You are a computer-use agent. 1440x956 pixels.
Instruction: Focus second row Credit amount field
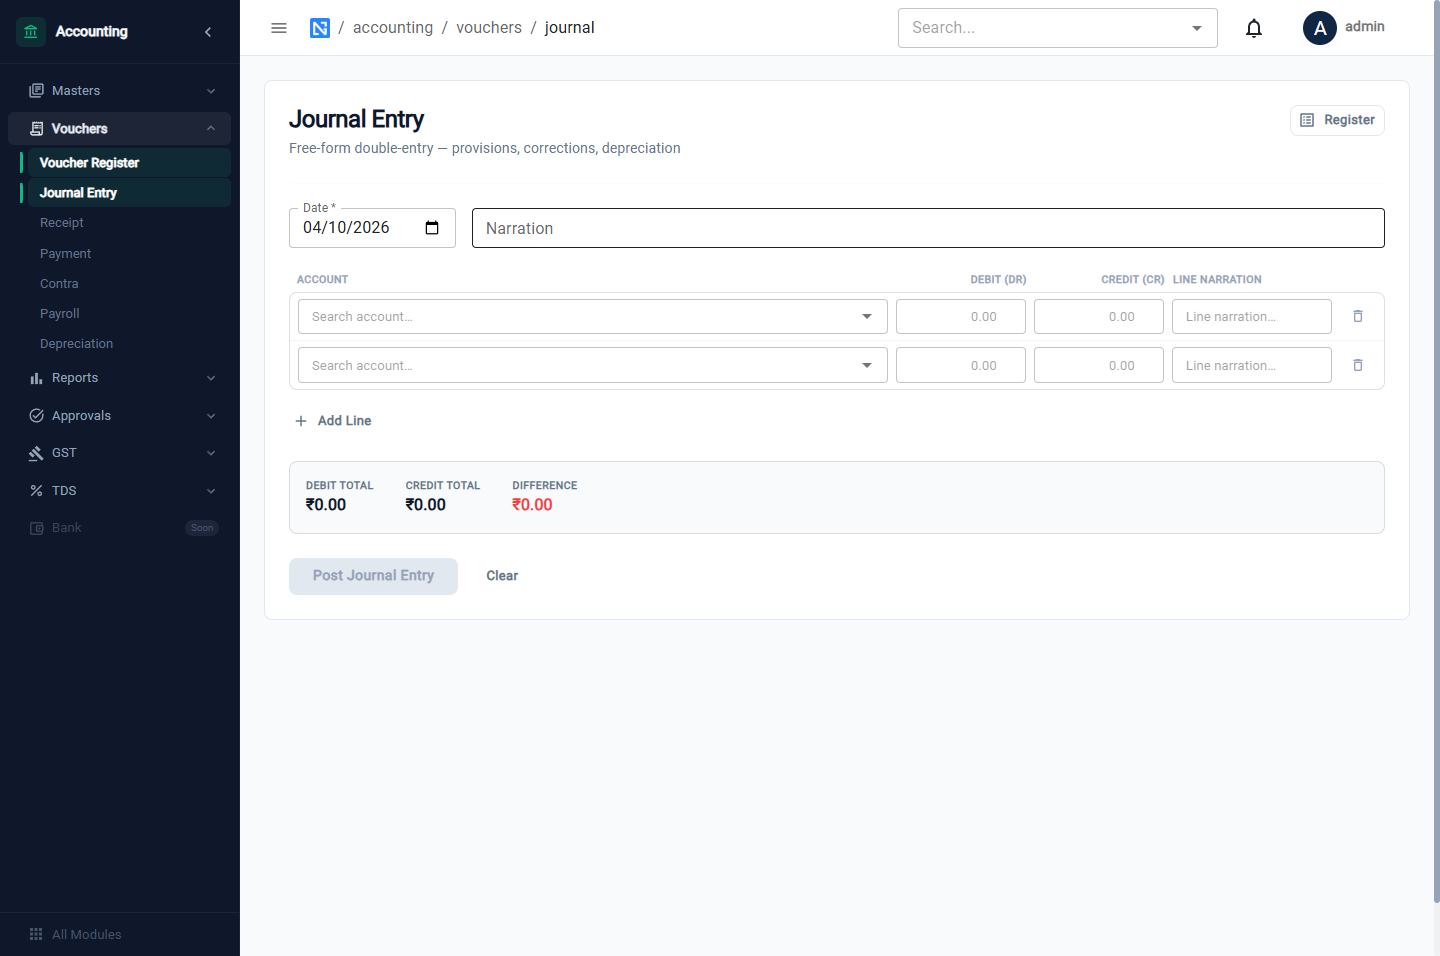pyautogui.click(x=1099, y=365)
